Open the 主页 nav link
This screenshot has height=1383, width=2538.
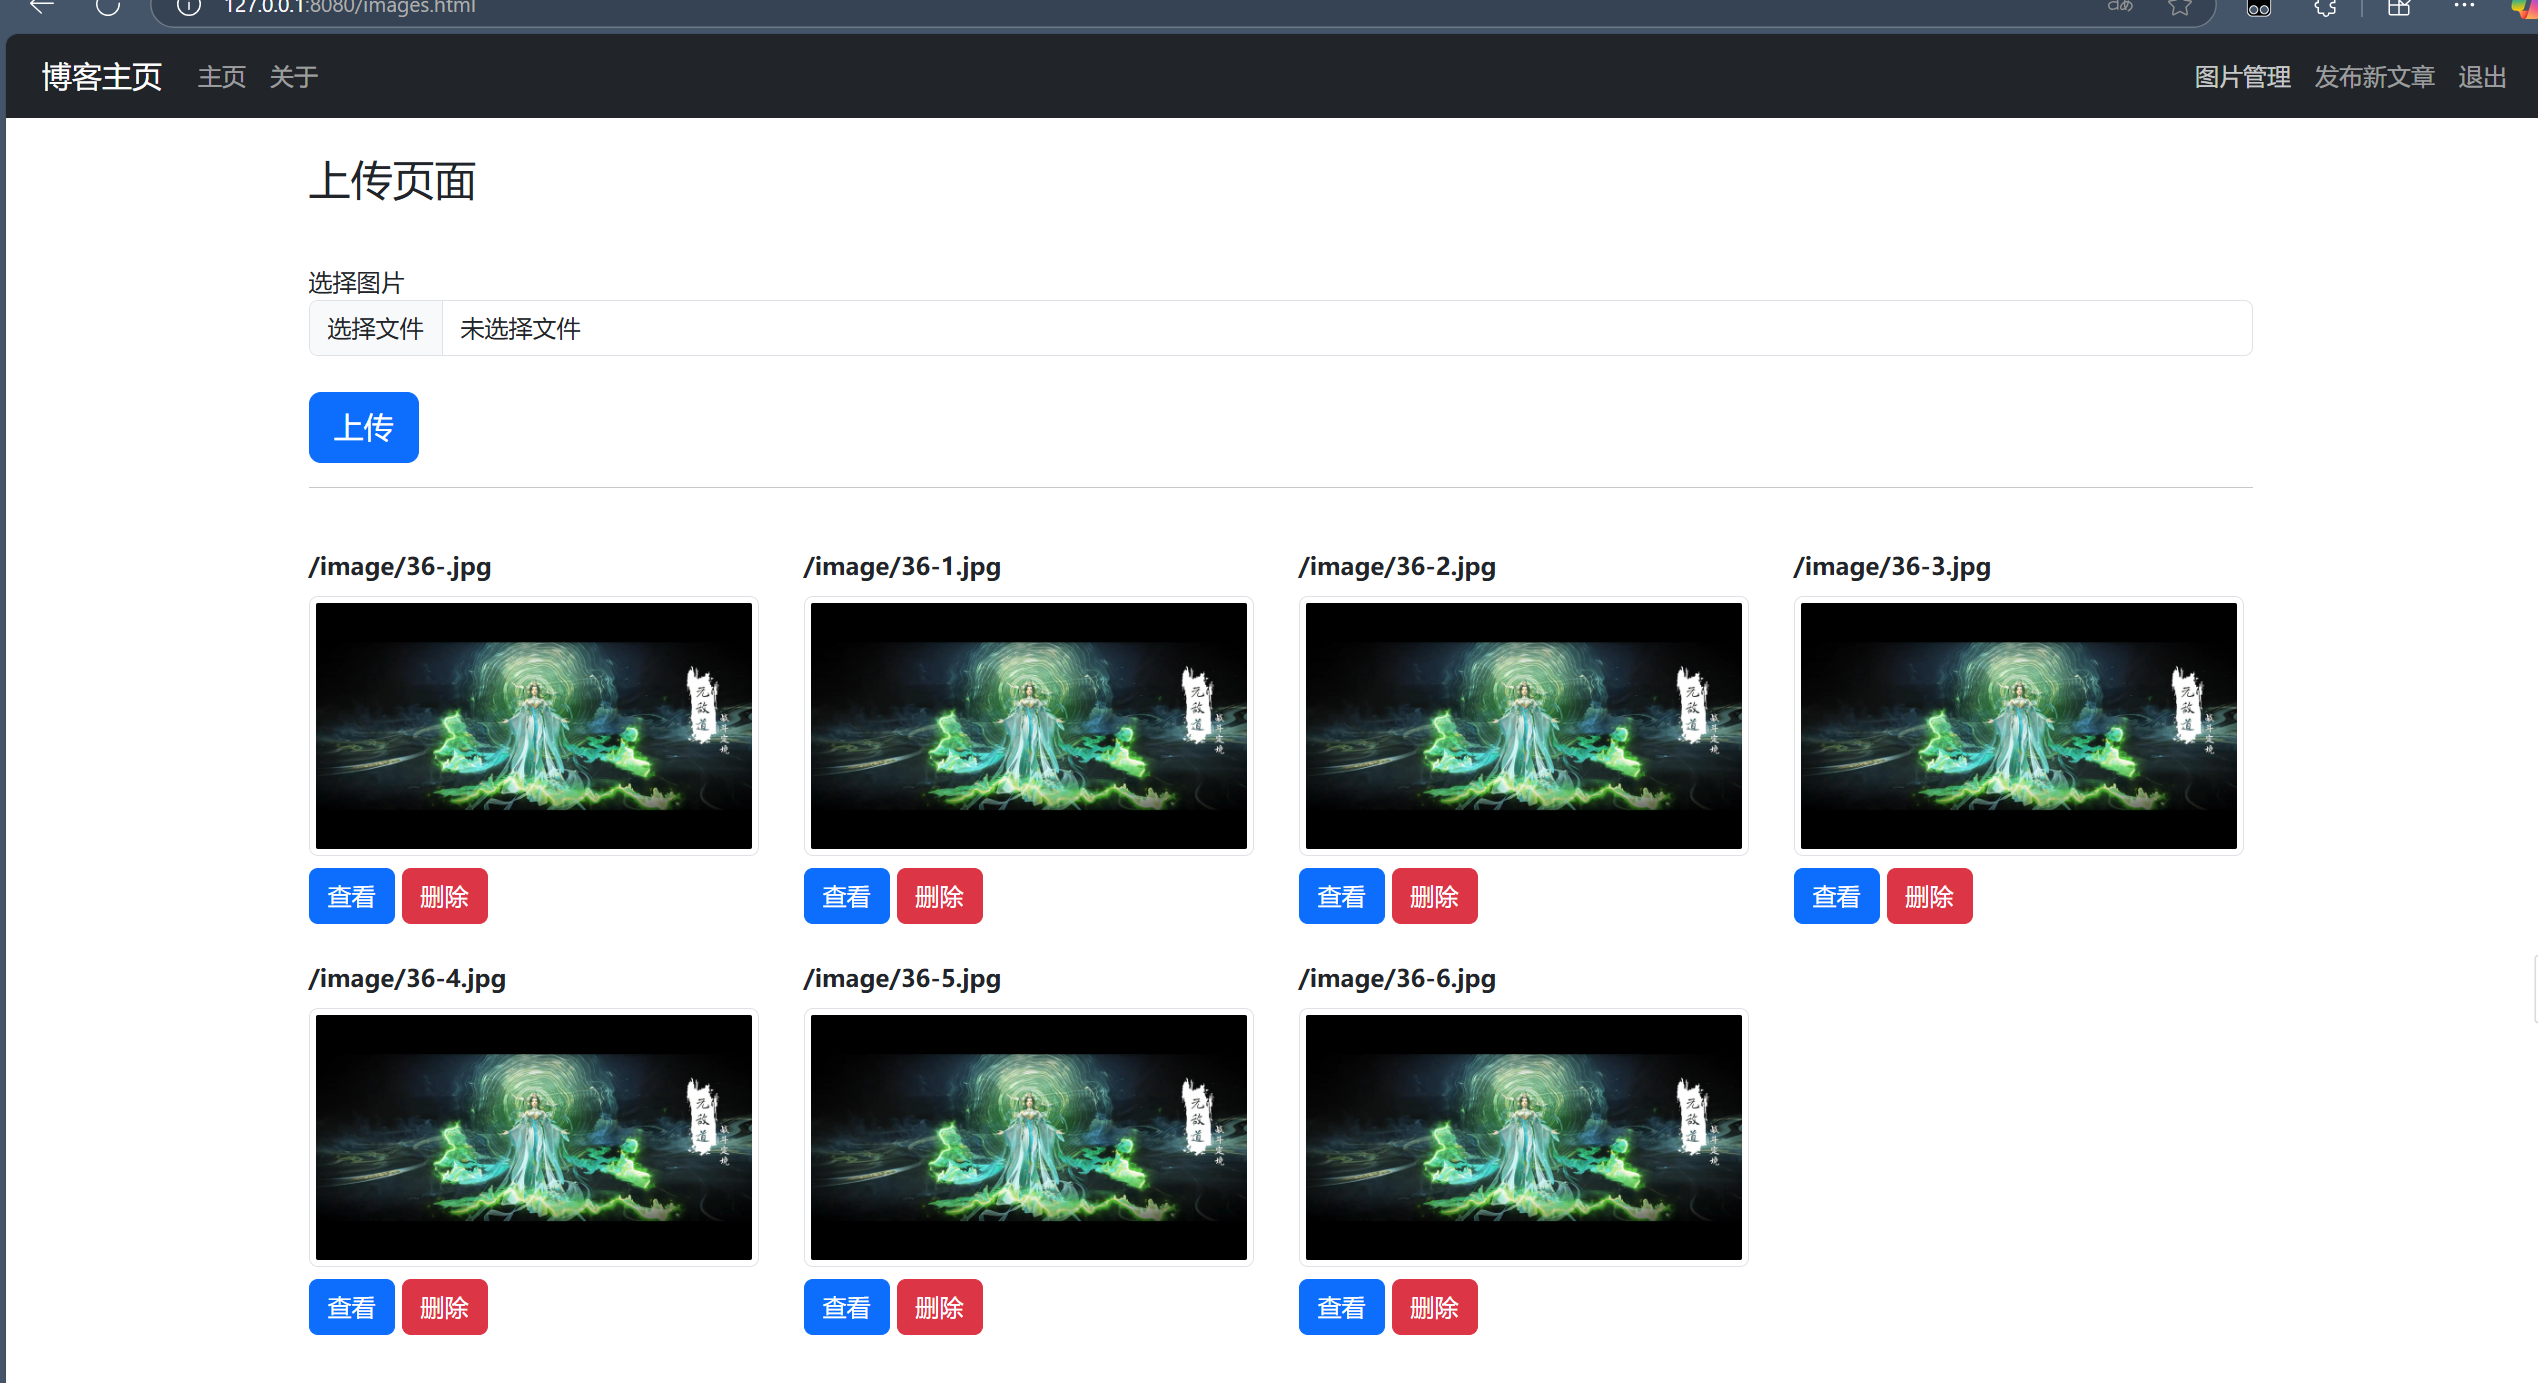(x=221, y=77)
